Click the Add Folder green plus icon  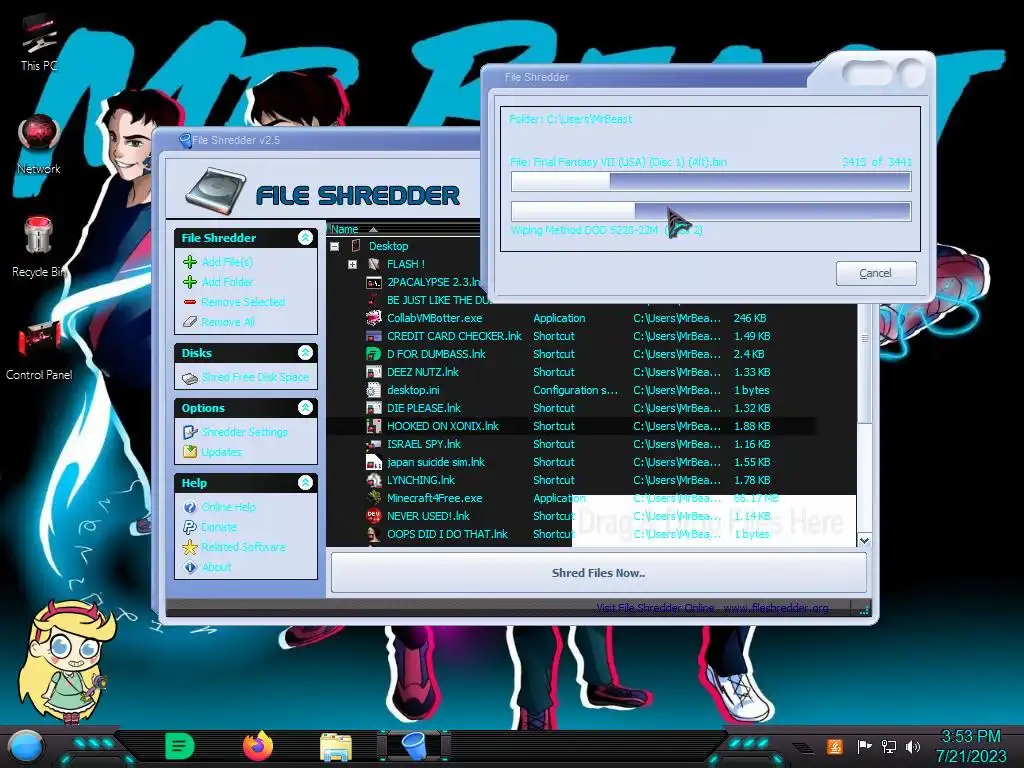(190, 282)
